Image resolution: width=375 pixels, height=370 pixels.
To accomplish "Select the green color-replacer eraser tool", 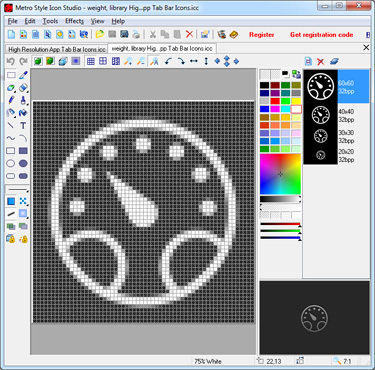I will 11,88.
